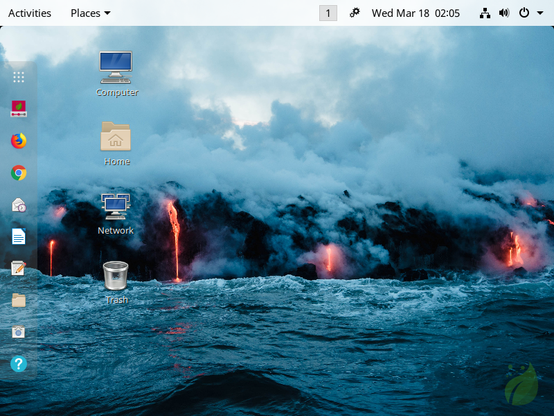Image resolution: width=554 pixels, height=416 pixels.
Task: Open the Files folder in the dock
Action: click(x=18, y=300)
